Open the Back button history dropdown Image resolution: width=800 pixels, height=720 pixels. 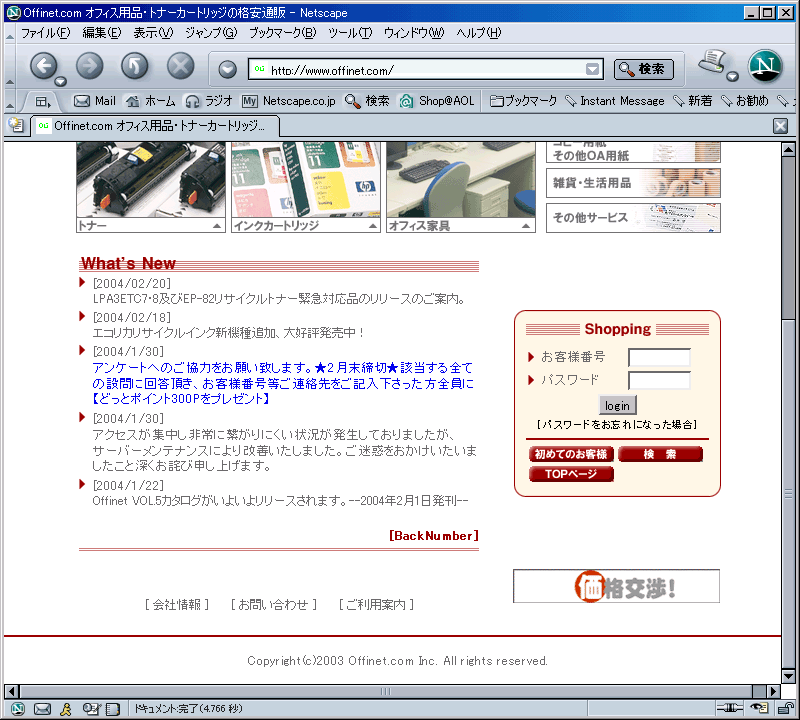(61, 81)
